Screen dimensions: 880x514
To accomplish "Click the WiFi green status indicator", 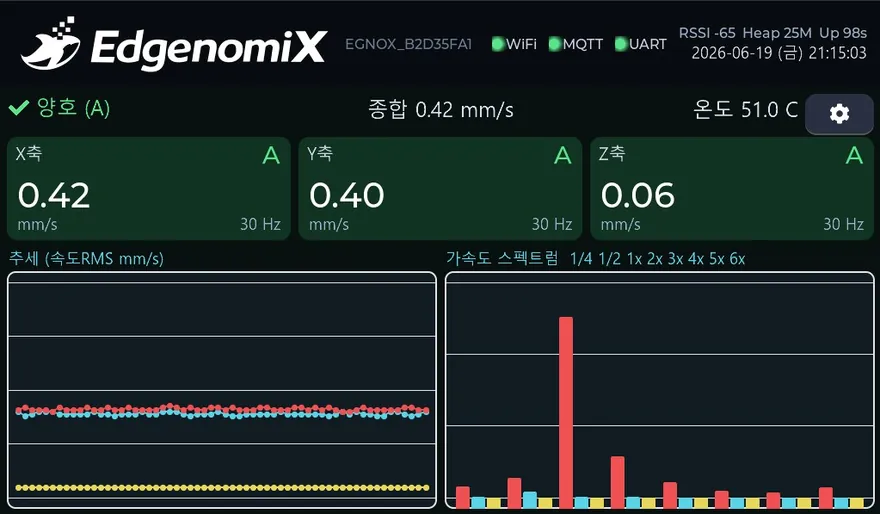I will tap(497, 44).
